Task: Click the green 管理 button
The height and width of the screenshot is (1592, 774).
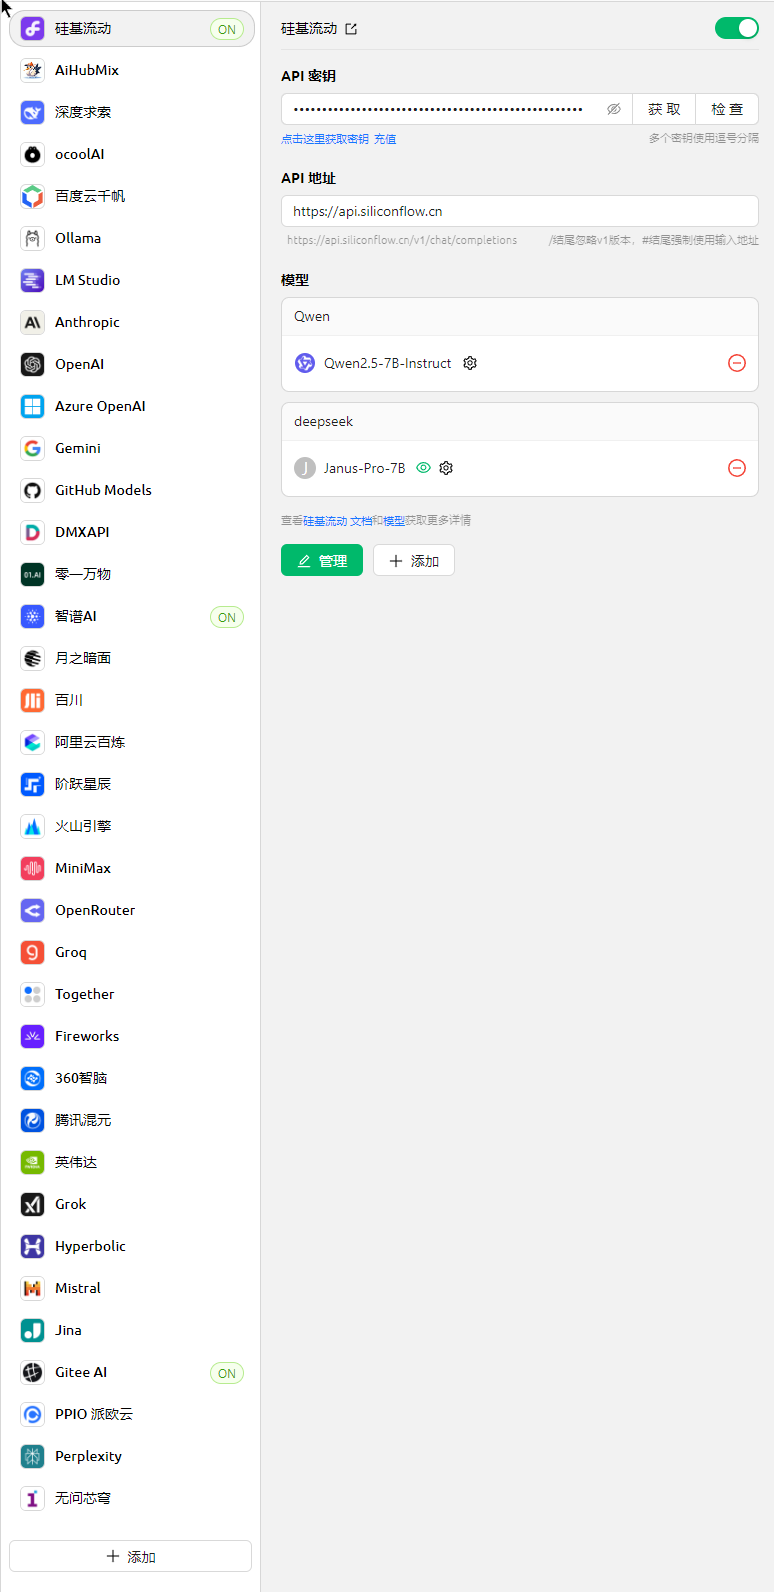Action: click(322, 561)
